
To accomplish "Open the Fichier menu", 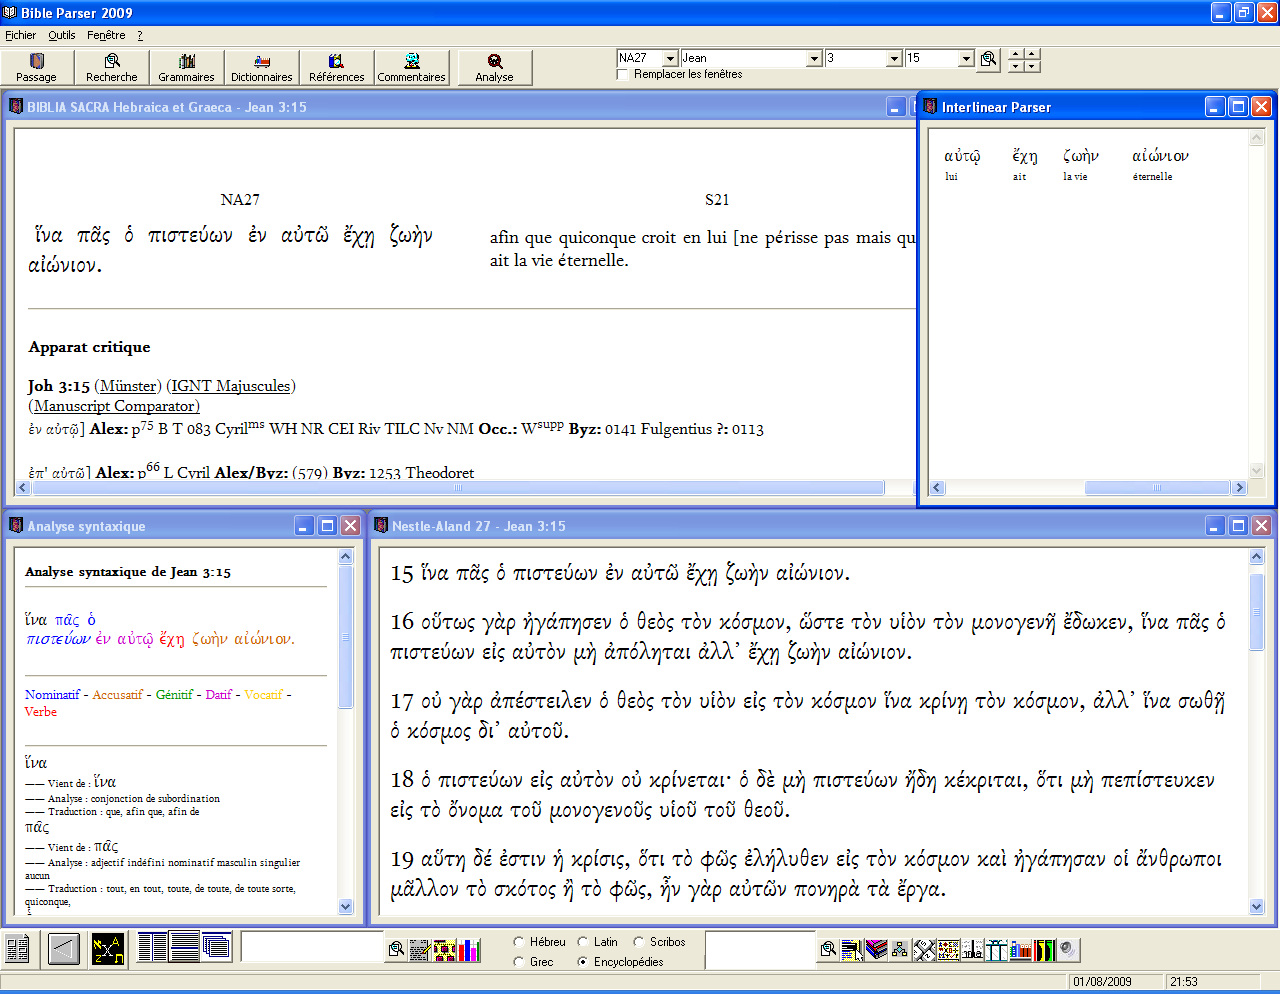I will [20, 35].
